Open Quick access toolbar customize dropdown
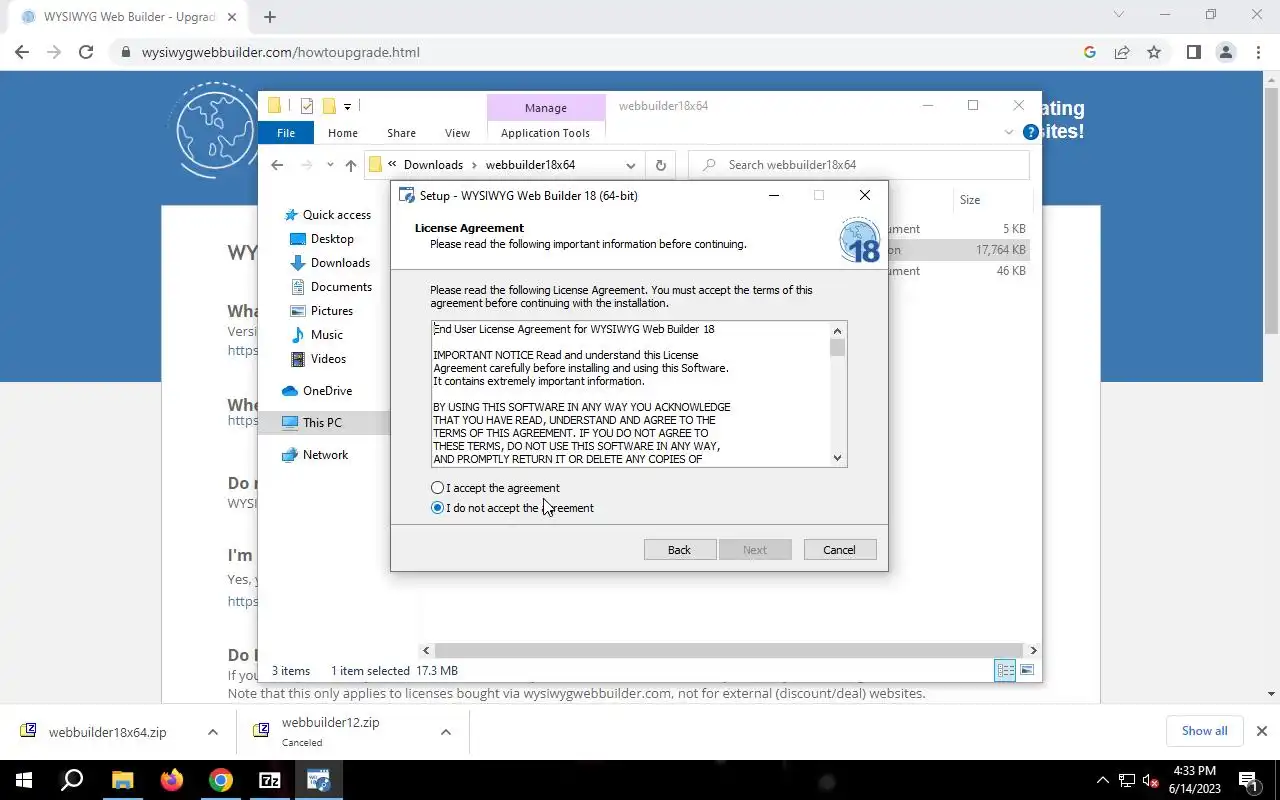 tap(347, 106)
